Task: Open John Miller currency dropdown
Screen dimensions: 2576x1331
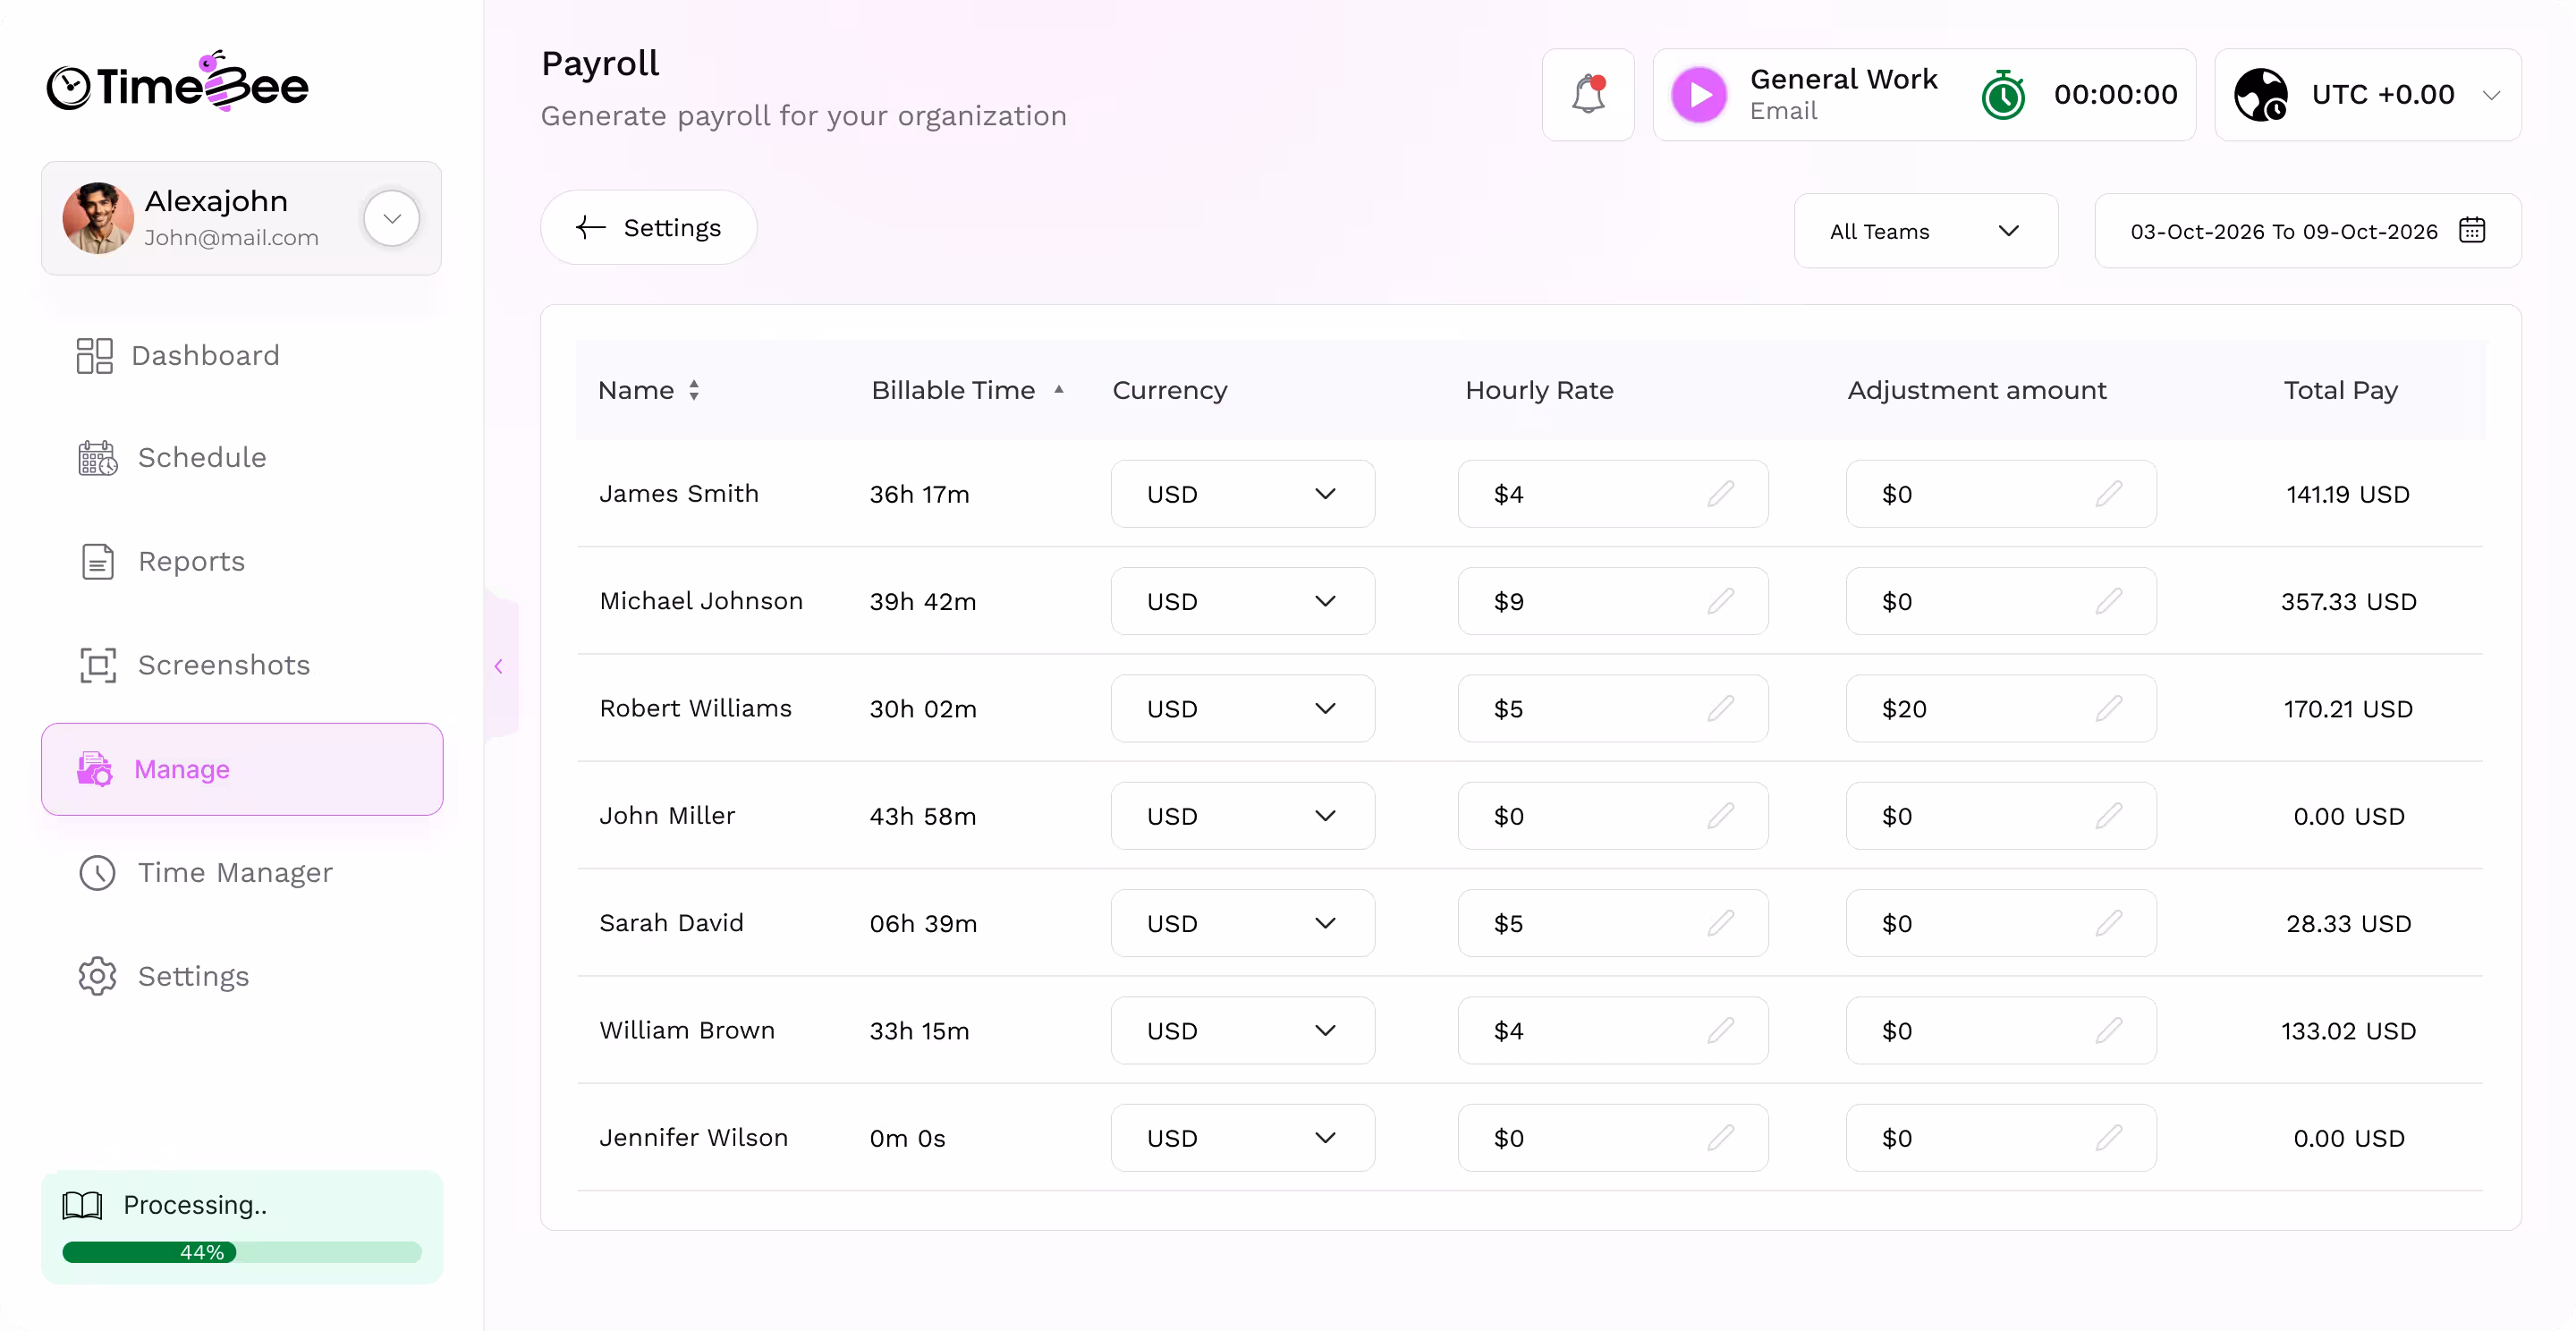Action: 1242,816
